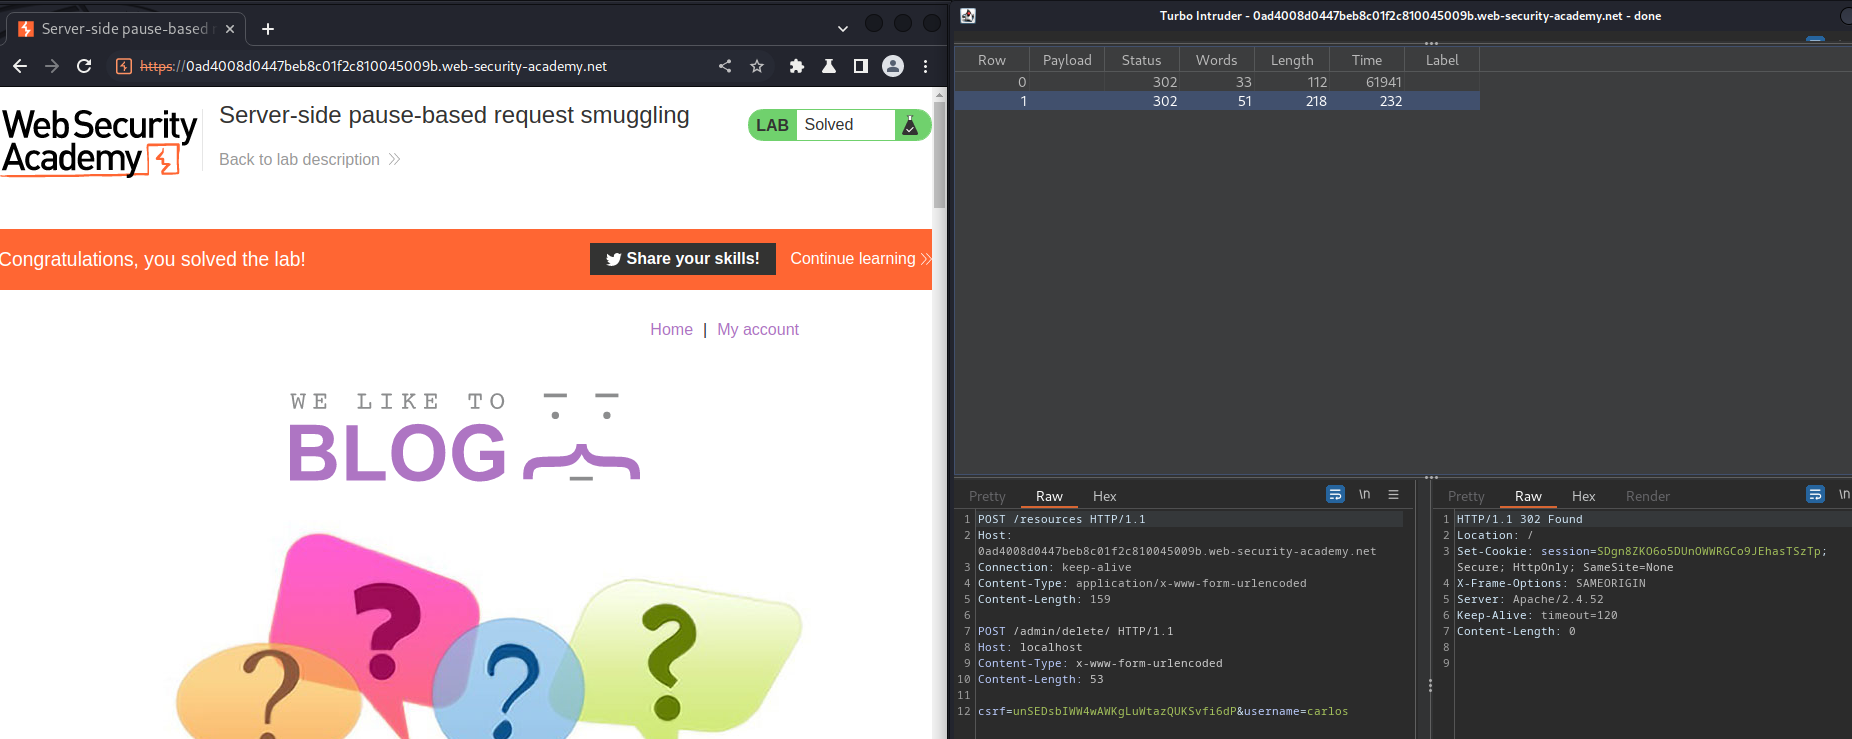Switch request pane to the Pretty tab

pos(987,496)
